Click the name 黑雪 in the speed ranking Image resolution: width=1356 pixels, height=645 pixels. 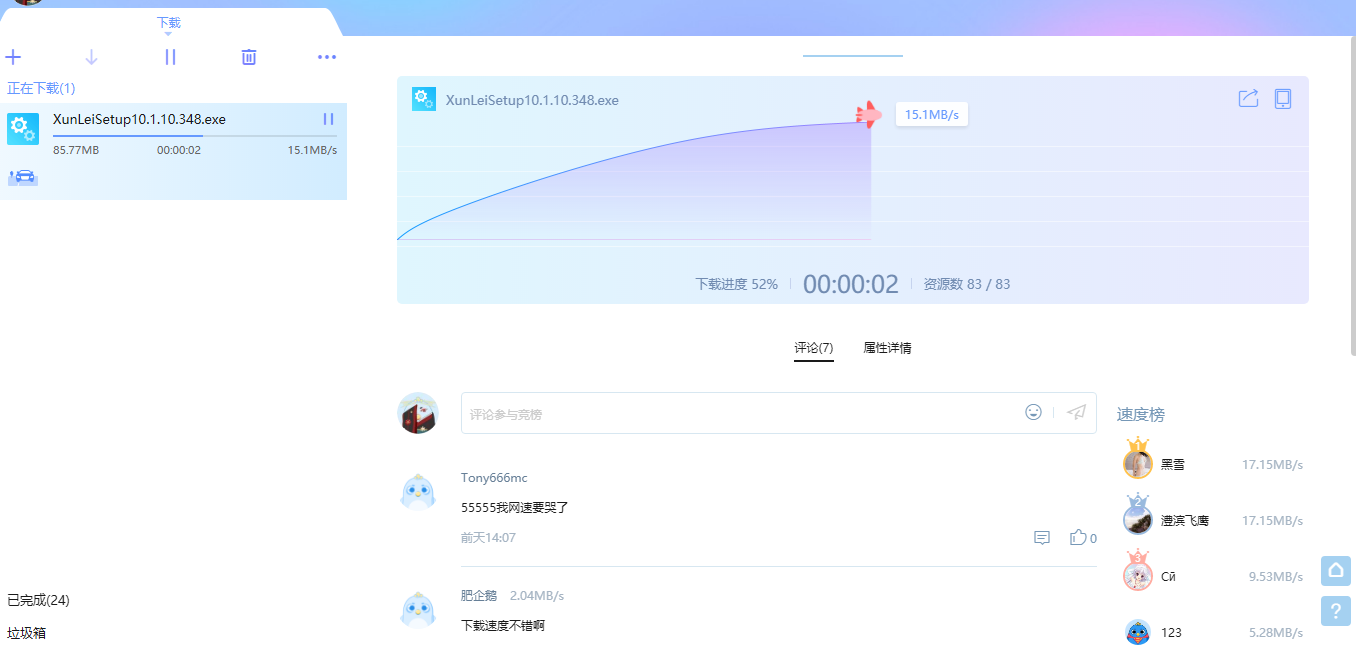pyautogui.click(x=1173, y=465)
